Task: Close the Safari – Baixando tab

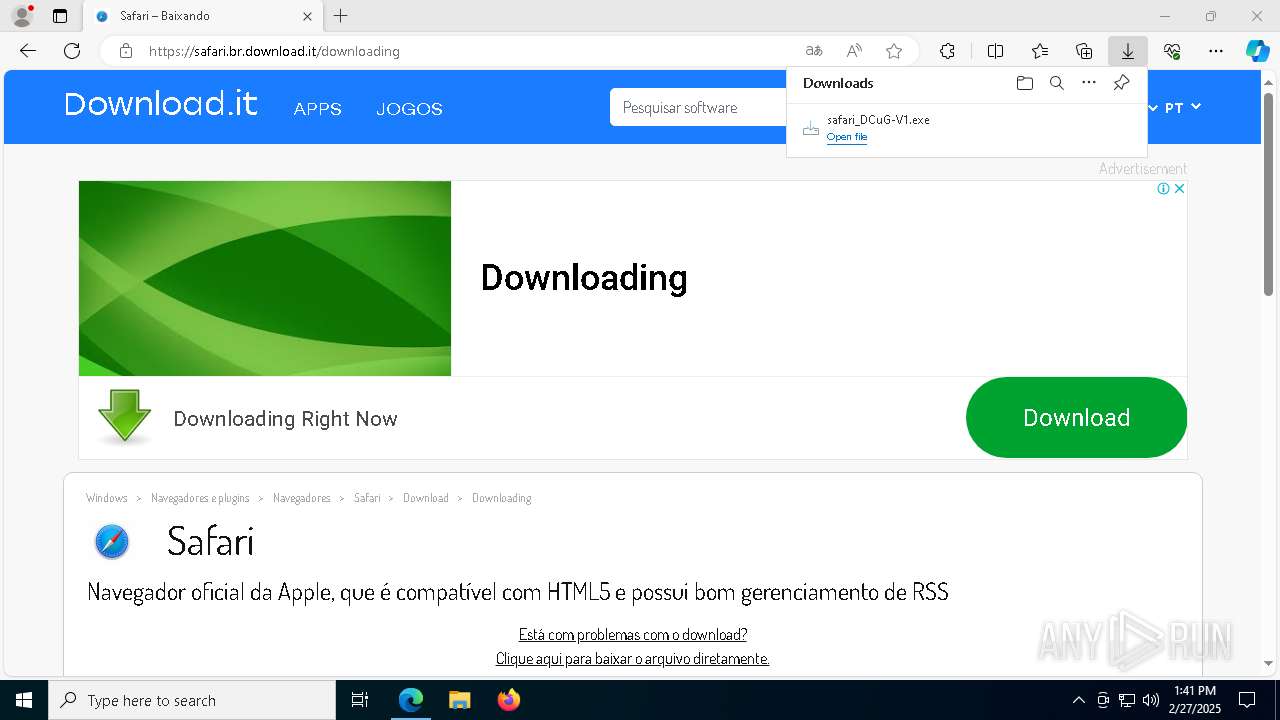Action: (x=307, y=16)
